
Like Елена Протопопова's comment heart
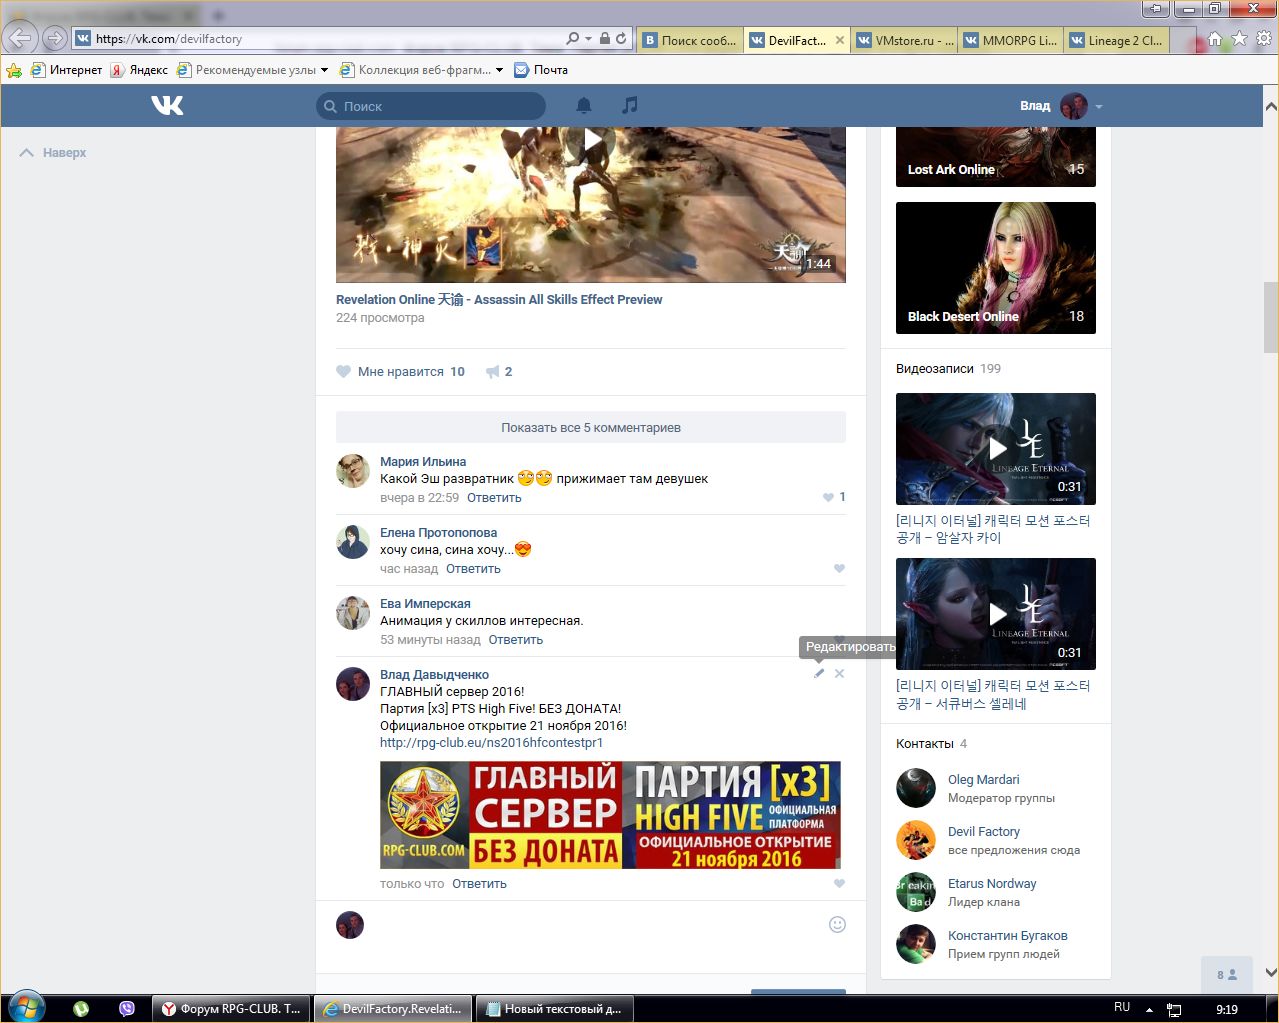839,568
